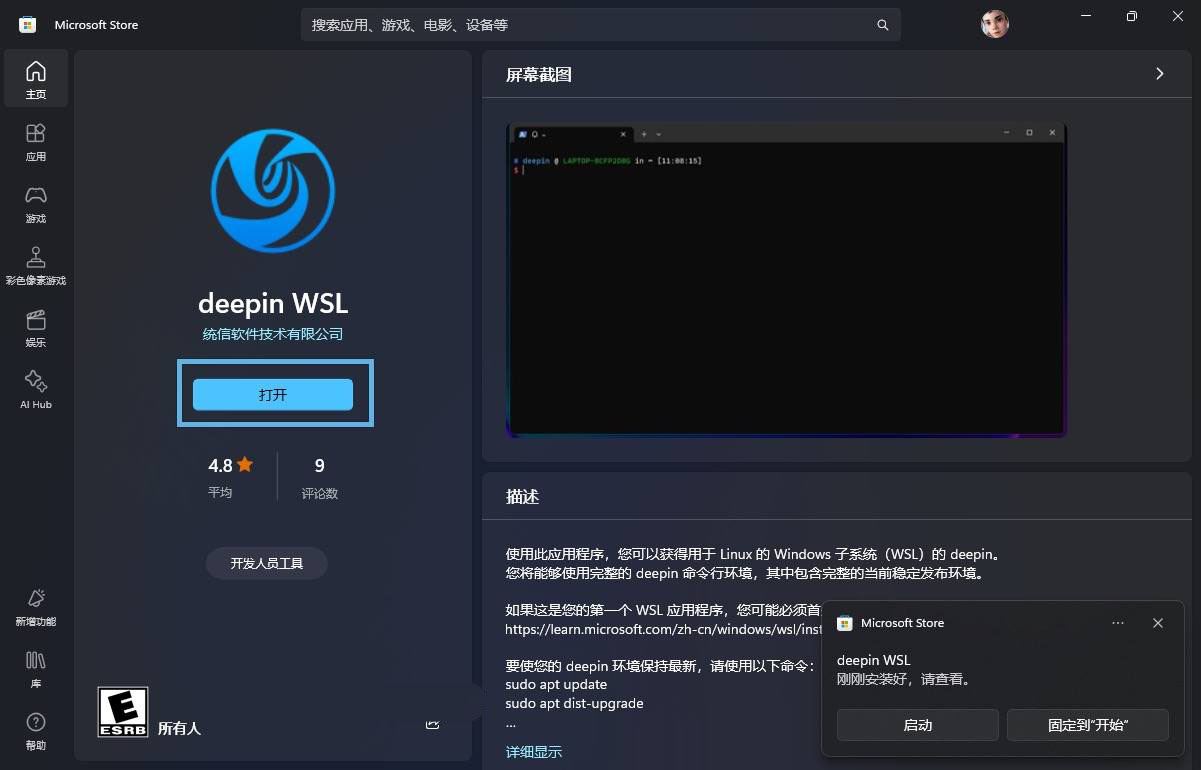Open the deepin terminal screenshot thumbnail
Screen dimensions: 1201x770
tap(786, 280)
